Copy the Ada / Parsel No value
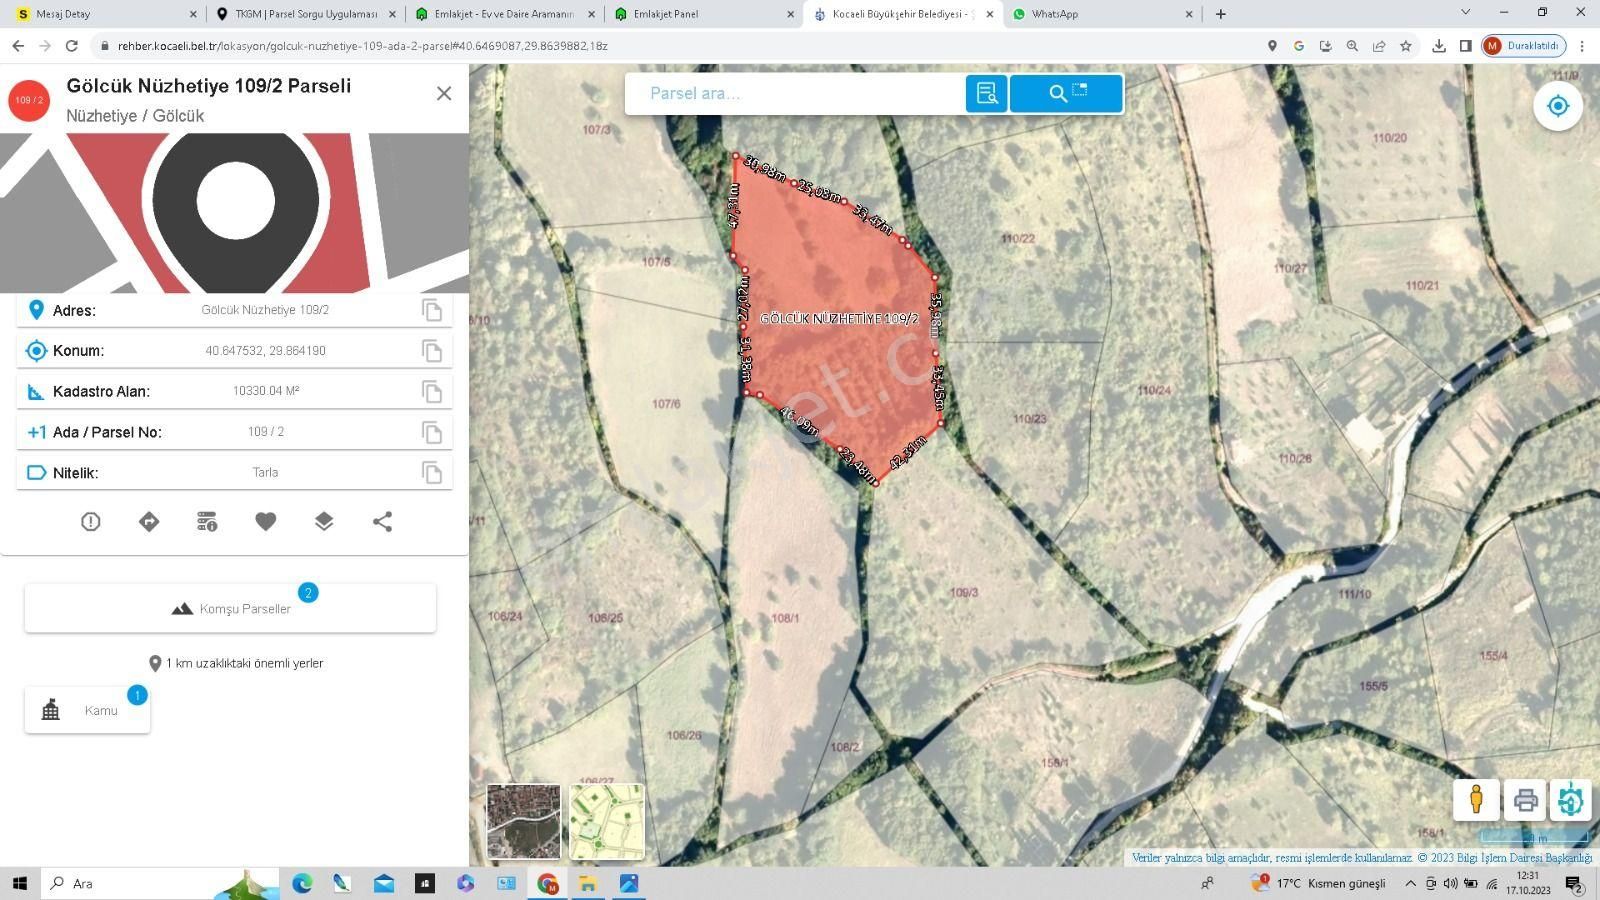Viewport: 1600px width, 900px height. point(432,432)
